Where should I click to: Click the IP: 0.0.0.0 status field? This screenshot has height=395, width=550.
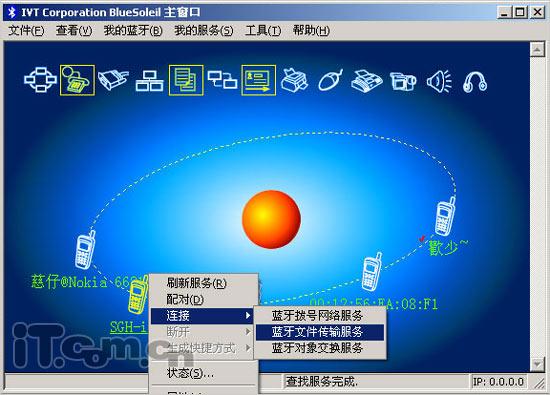(498, 382)
